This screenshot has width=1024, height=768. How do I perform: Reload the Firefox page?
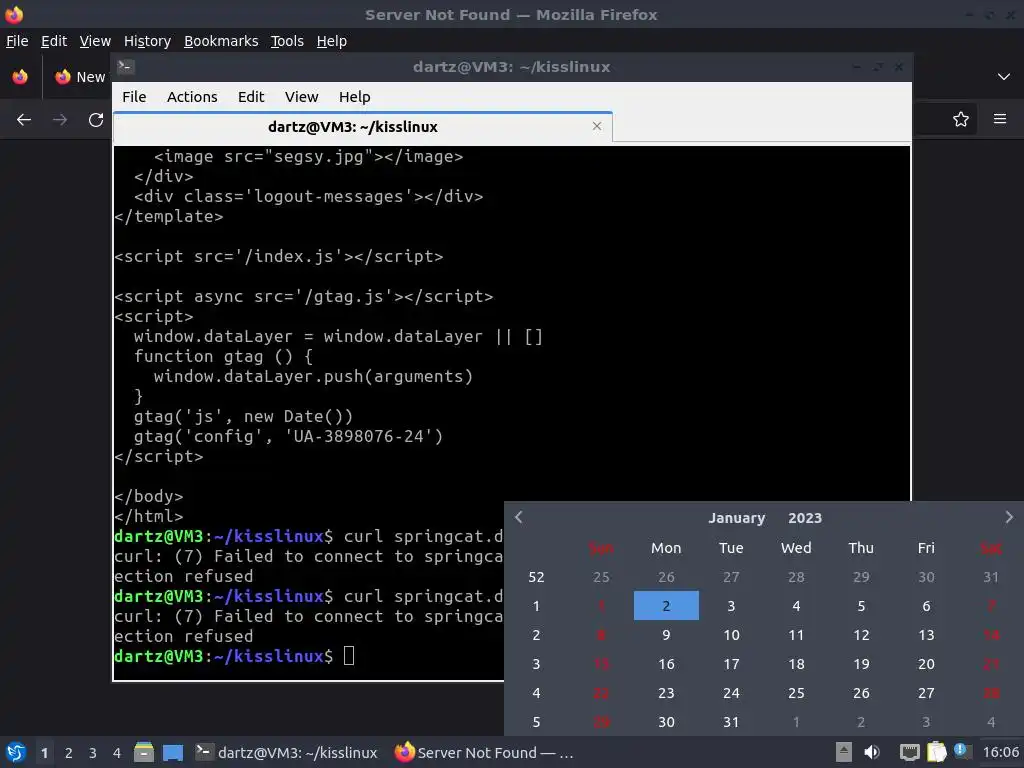[x=96, y=120]
